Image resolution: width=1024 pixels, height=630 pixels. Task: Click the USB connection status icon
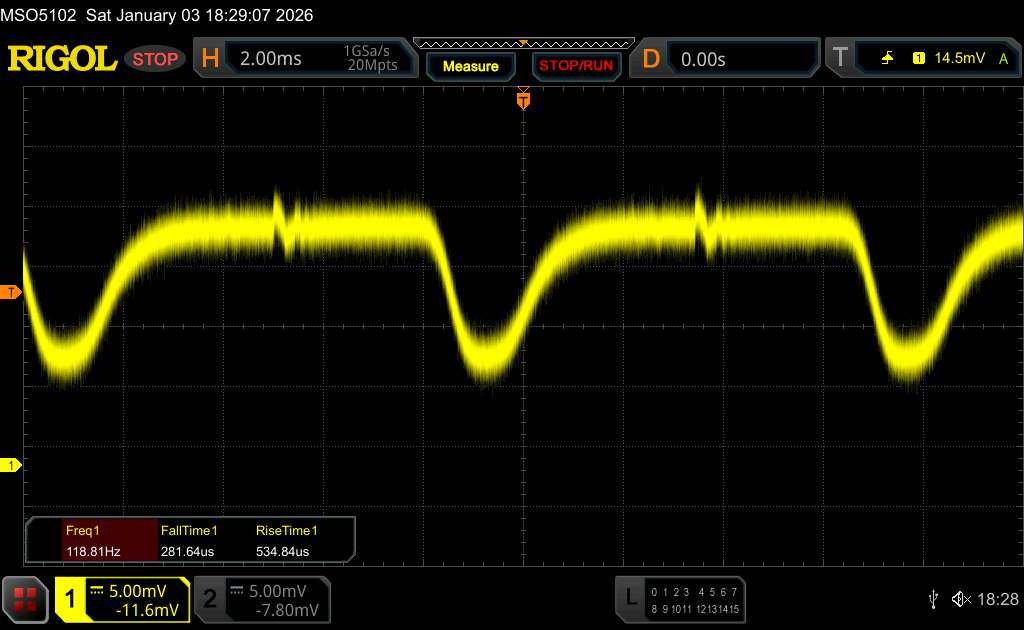(x=933, y=598)
